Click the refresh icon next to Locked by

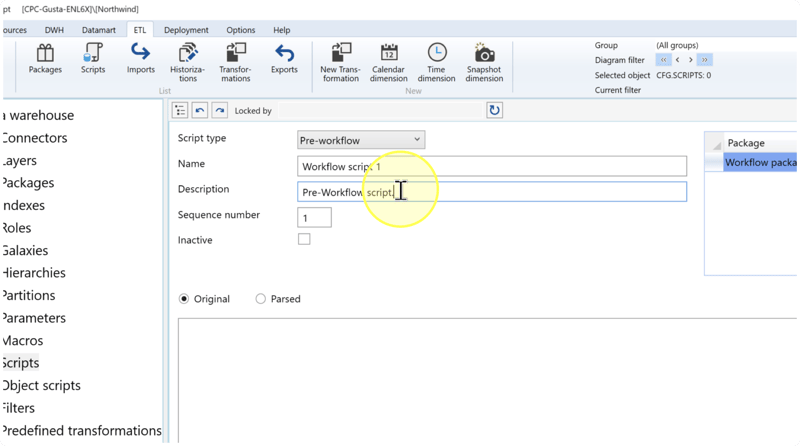(x=494, y=110)
